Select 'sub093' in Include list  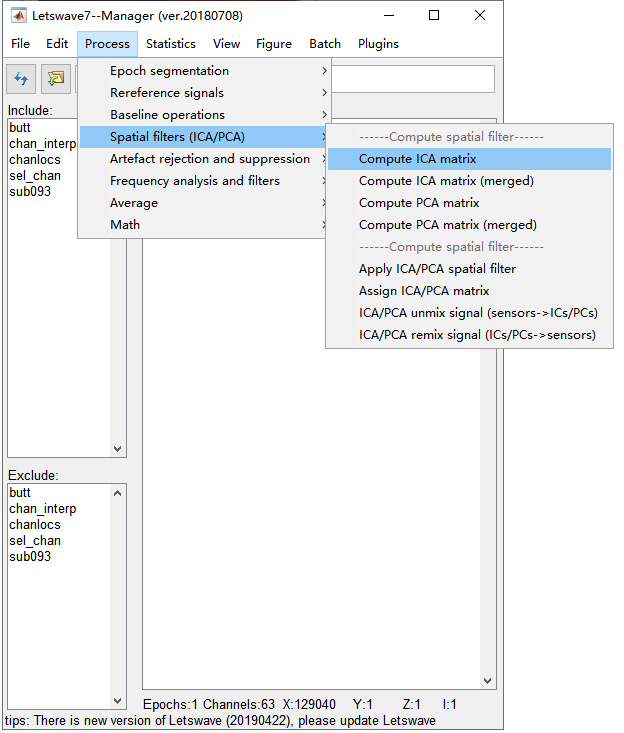pos(30,192)
